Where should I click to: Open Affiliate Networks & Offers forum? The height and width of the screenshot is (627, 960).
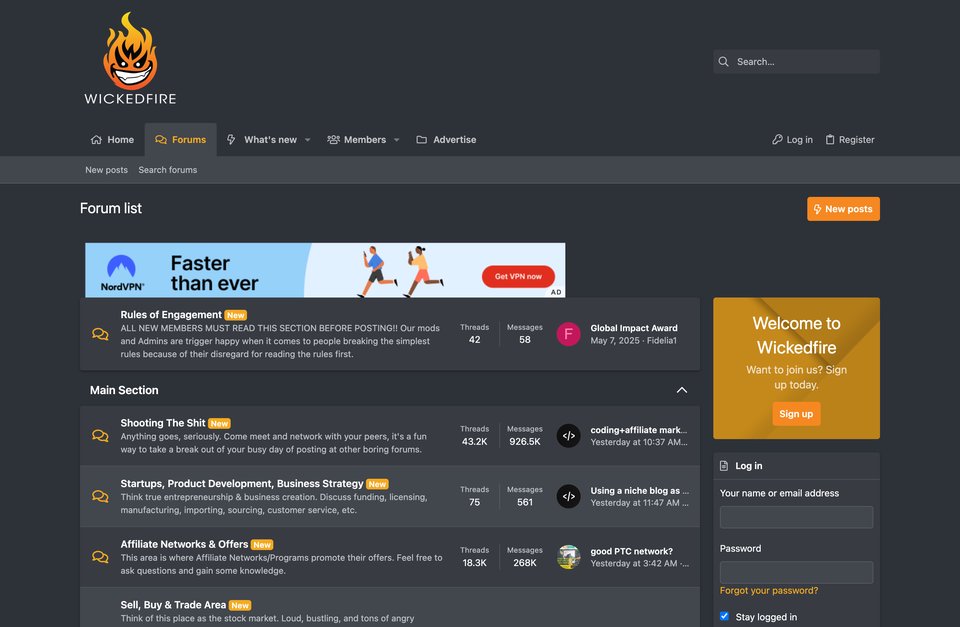click(x=184, y=544)
